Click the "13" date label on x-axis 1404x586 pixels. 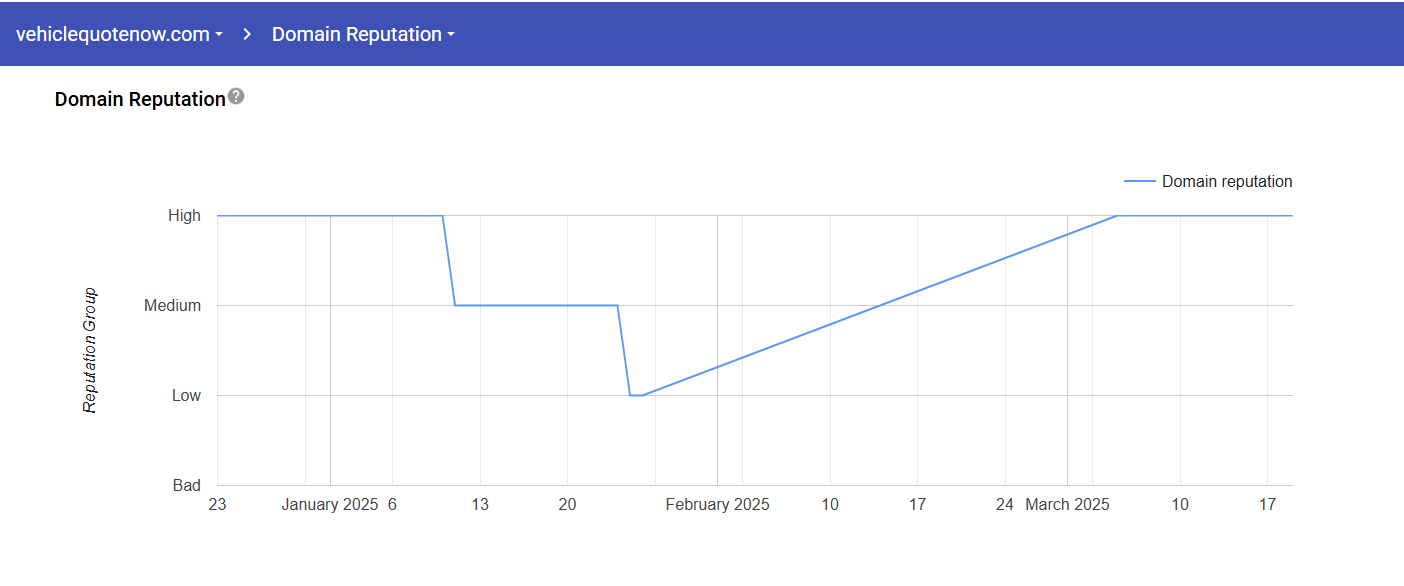click(x=480, y=505)
